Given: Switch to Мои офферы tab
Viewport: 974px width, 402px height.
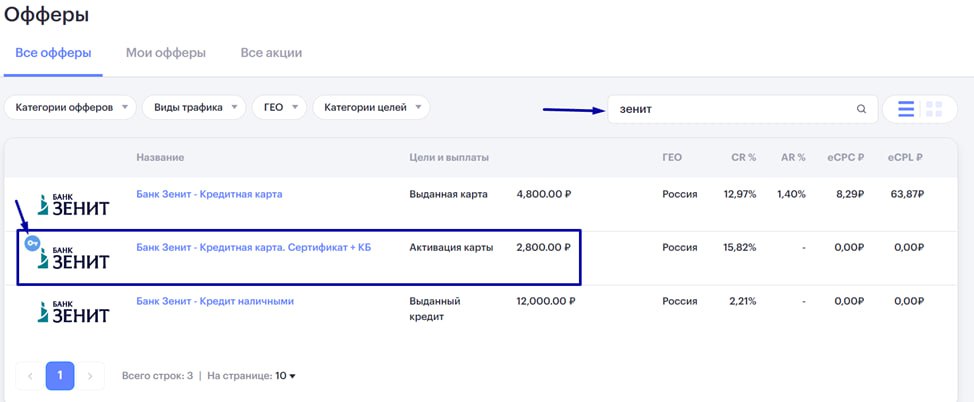Looking at the screenshot, I should tap(166, 53).
